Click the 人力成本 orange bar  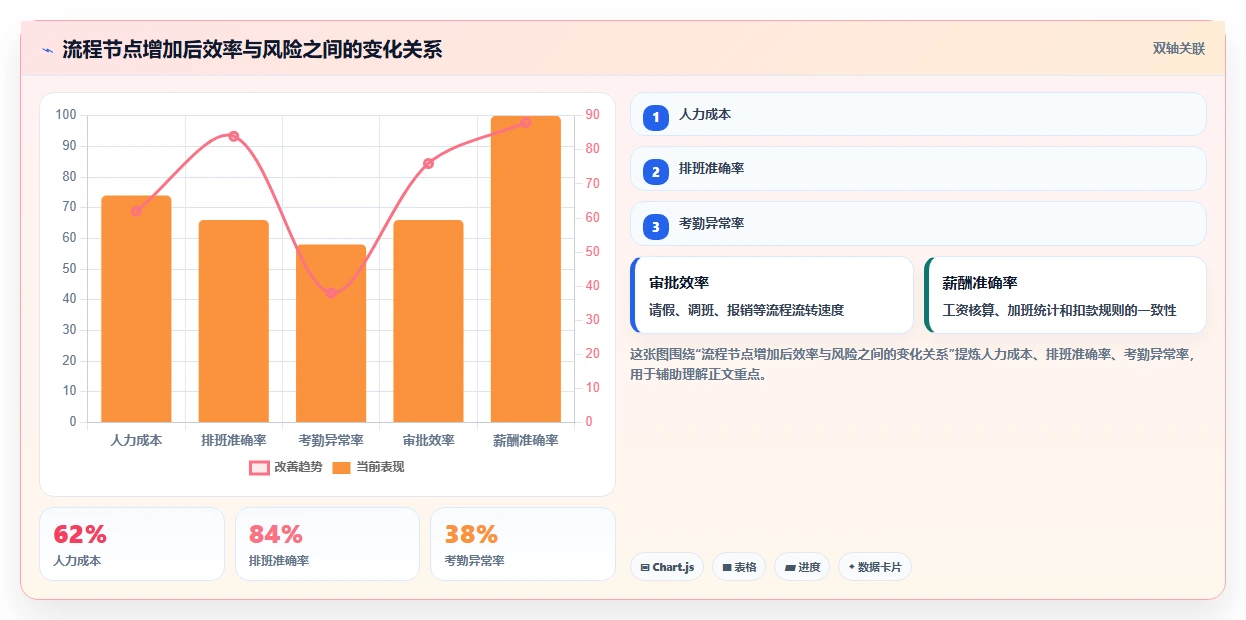(x=136, y=309)
